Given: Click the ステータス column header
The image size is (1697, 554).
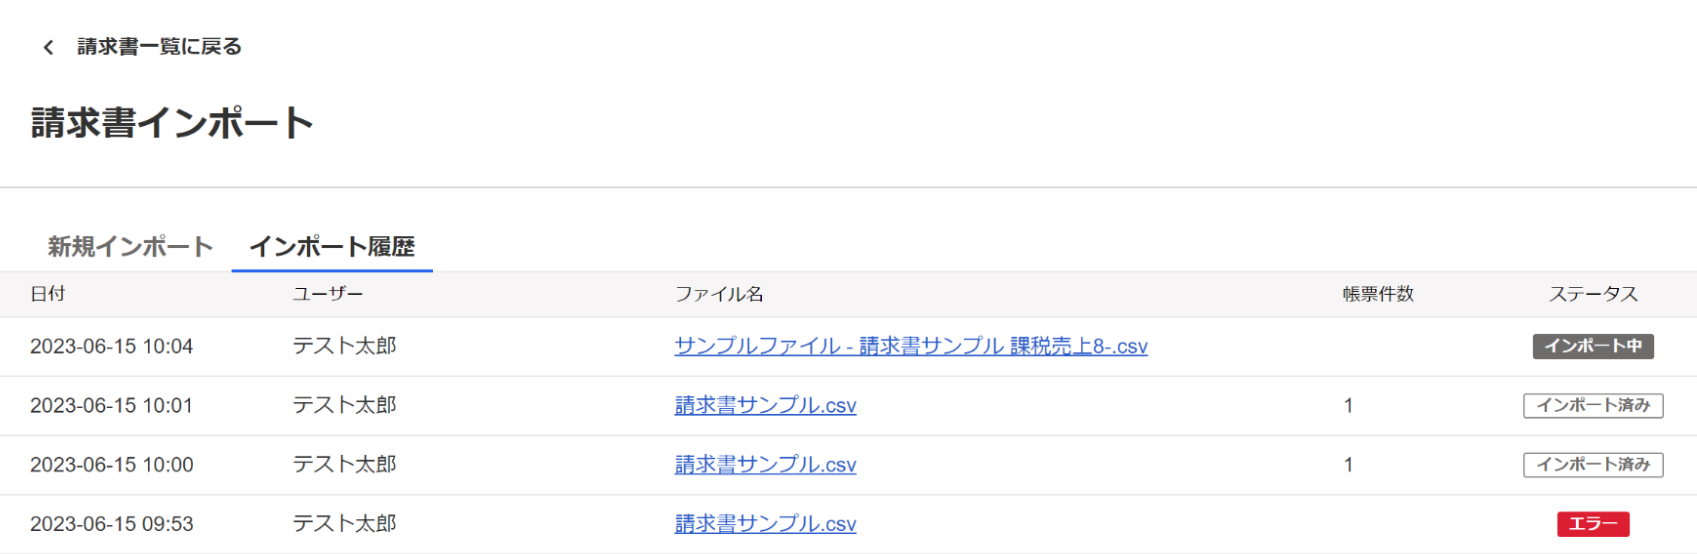Looking at the screenshot, I should tap(1593, 294).
